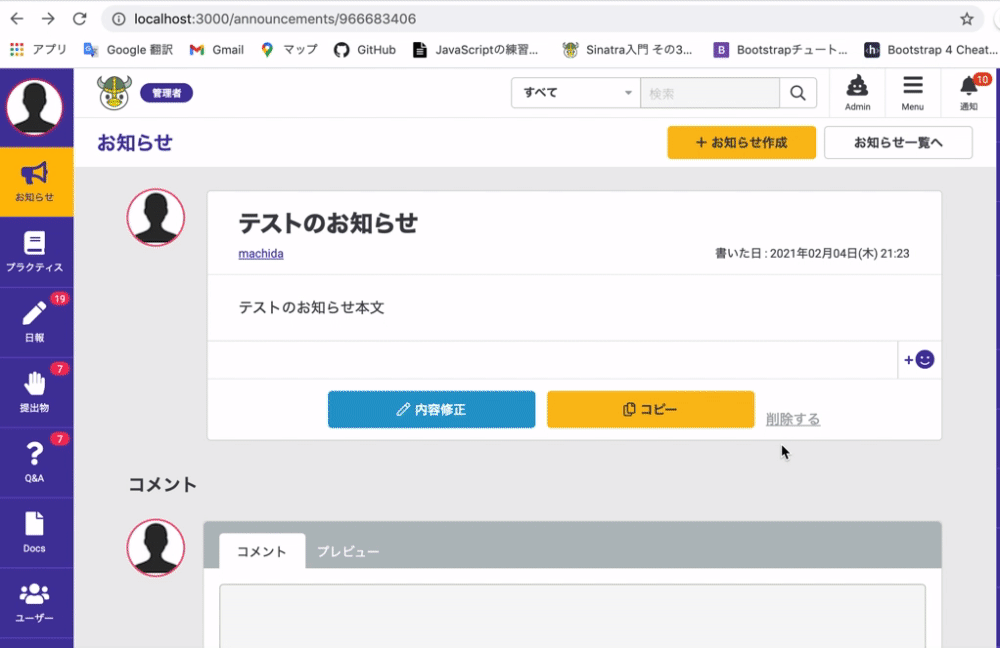Select the コメント tab
This screenshot has height=648, width=1000.
click(x=261, y=550)
